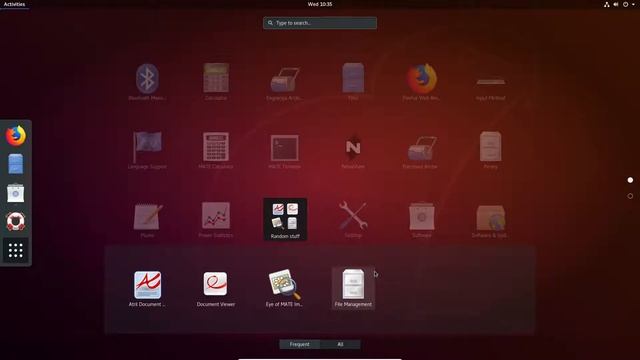The width and height of the screenshot is (640, 360).
Task: Open Bluetooth Manager from the grid
Action: [147, 82]
